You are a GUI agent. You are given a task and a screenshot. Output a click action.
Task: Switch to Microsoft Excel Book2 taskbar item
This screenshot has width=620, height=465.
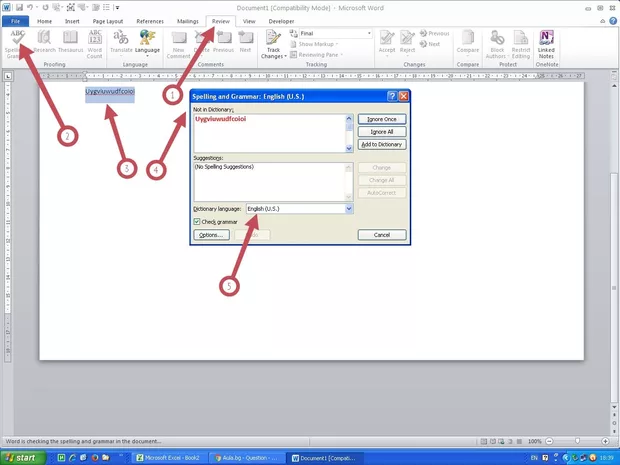168,458
